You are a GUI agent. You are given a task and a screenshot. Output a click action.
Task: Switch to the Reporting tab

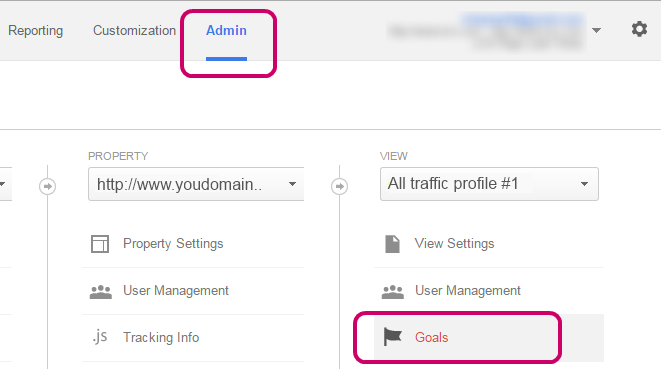point(35,30)
